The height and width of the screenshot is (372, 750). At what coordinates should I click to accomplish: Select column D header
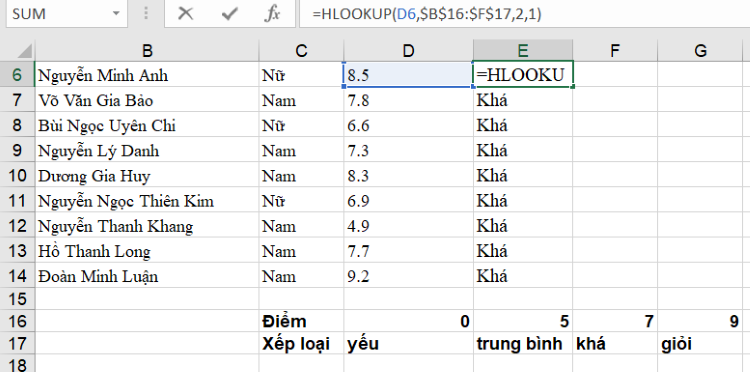pos(408,50)
